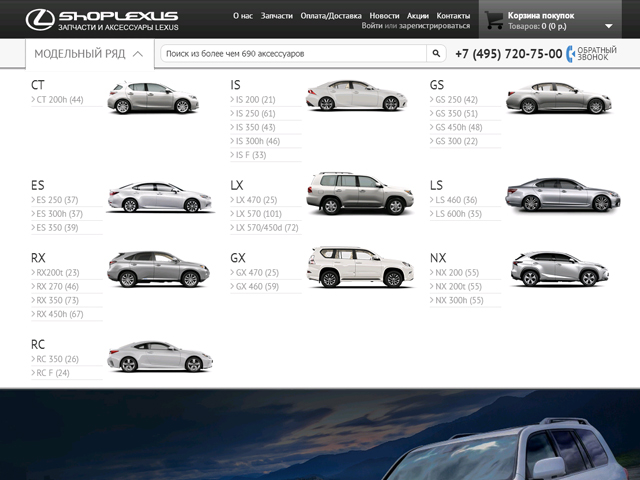Click the Обратный звонок link
Screen dimensions: 640x480
click(597, 53)
